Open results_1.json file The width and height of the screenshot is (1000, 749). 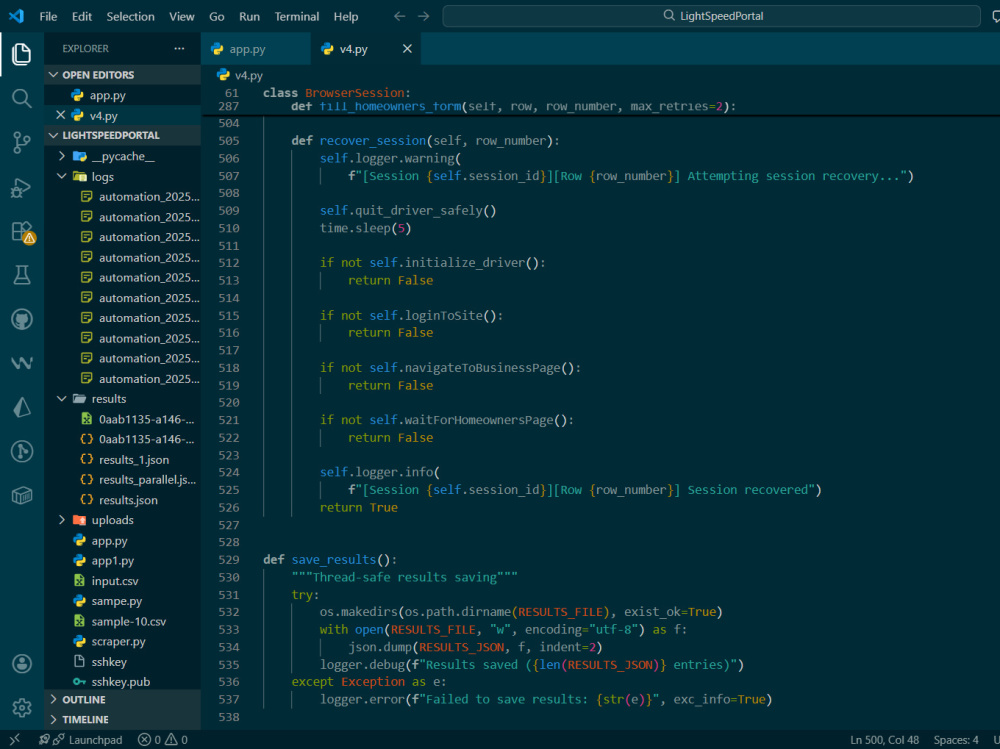(122, 459)
